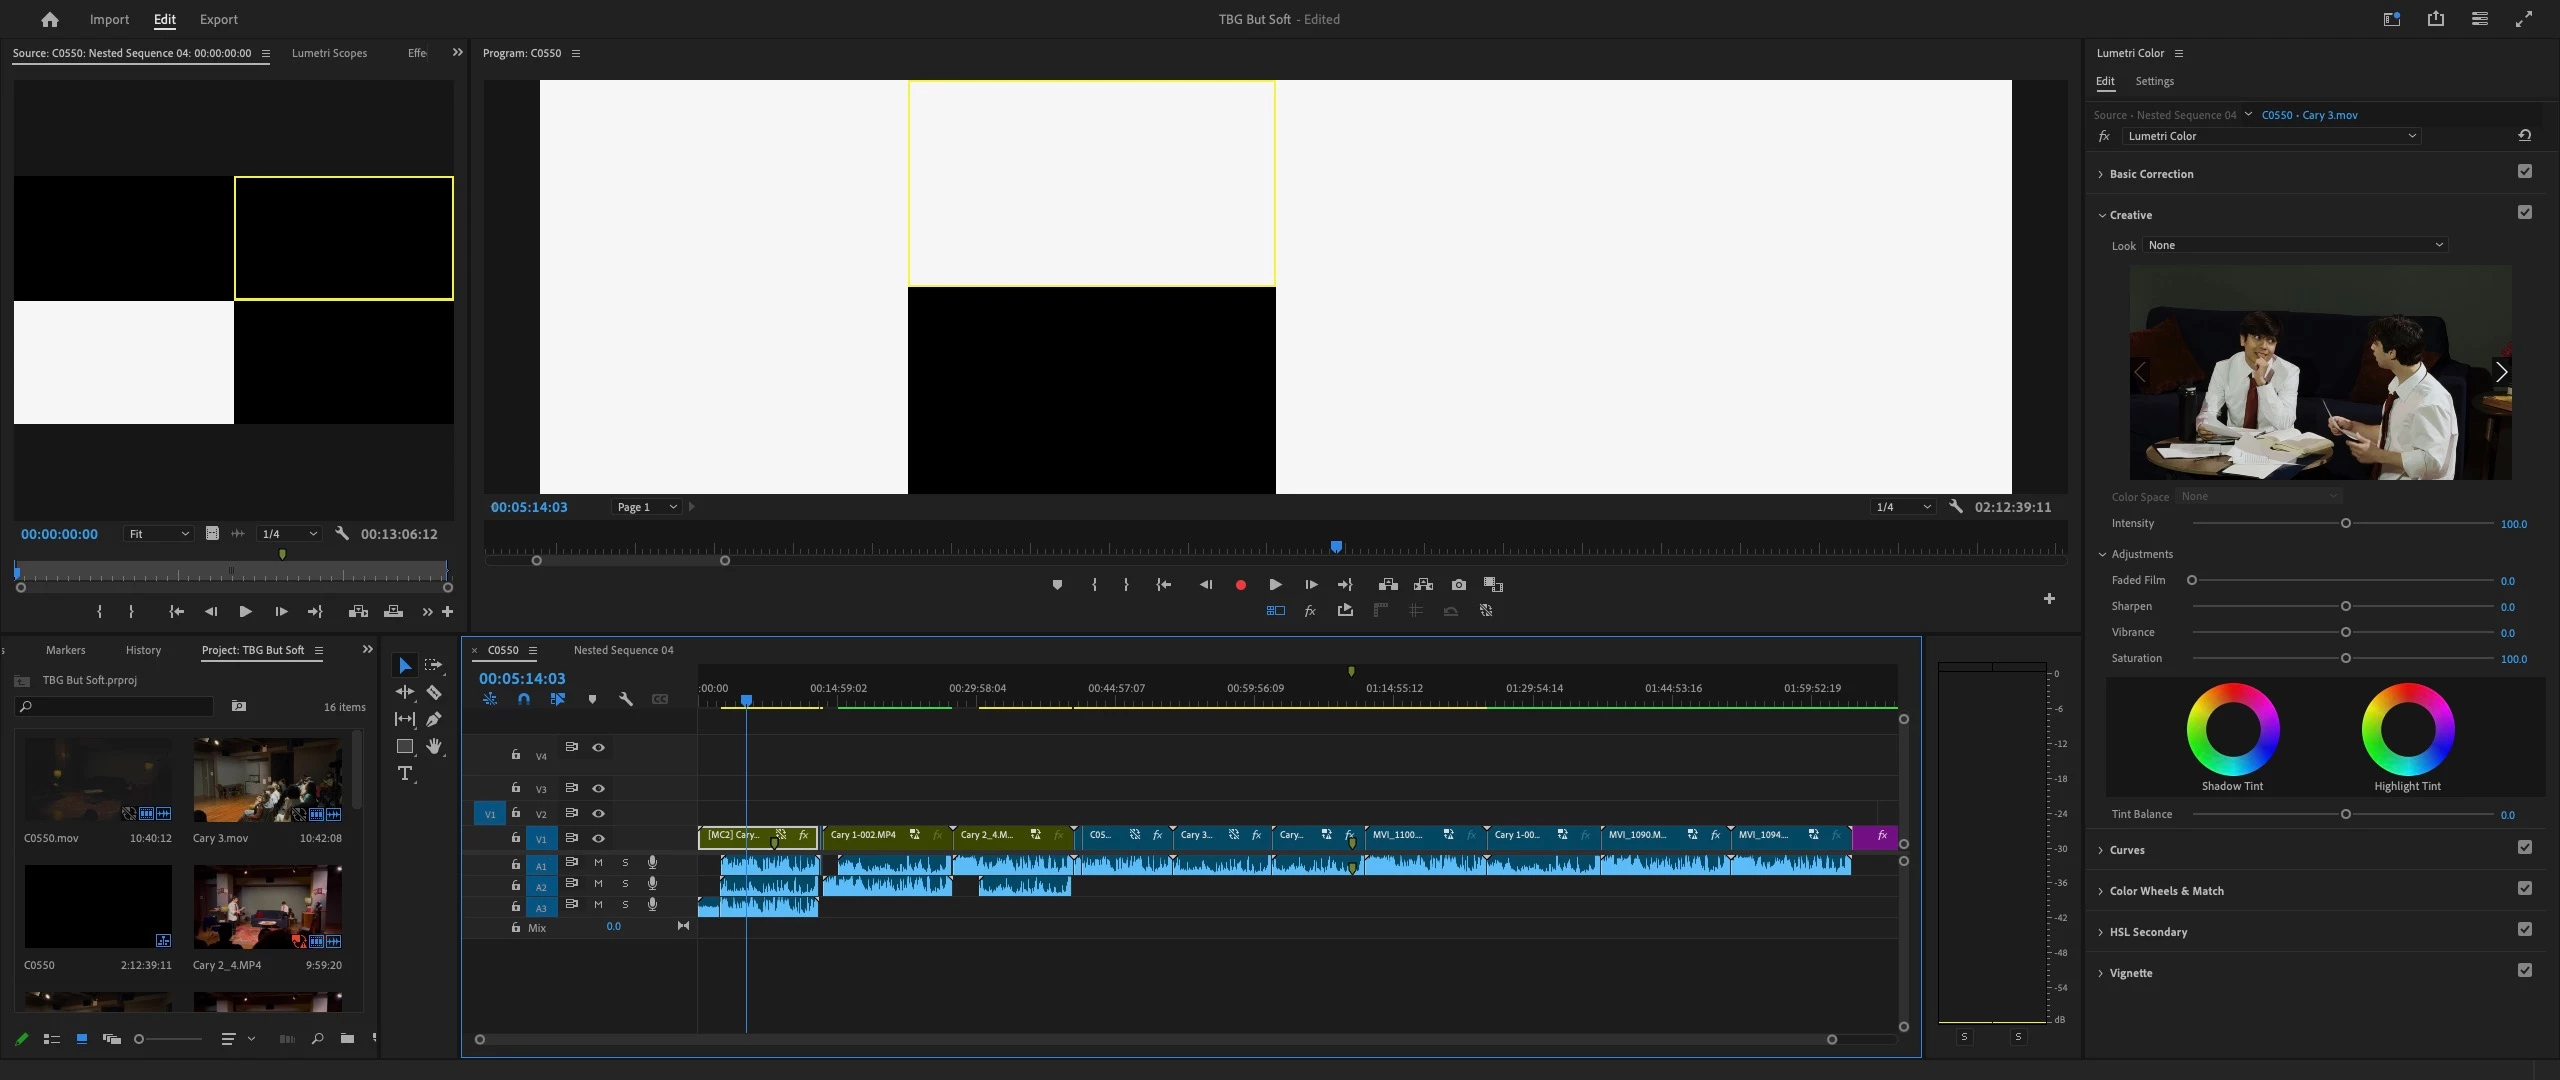Screen dimensions: 2560x1080
Task: Select the Hand tool
Action: click(434, 746)
